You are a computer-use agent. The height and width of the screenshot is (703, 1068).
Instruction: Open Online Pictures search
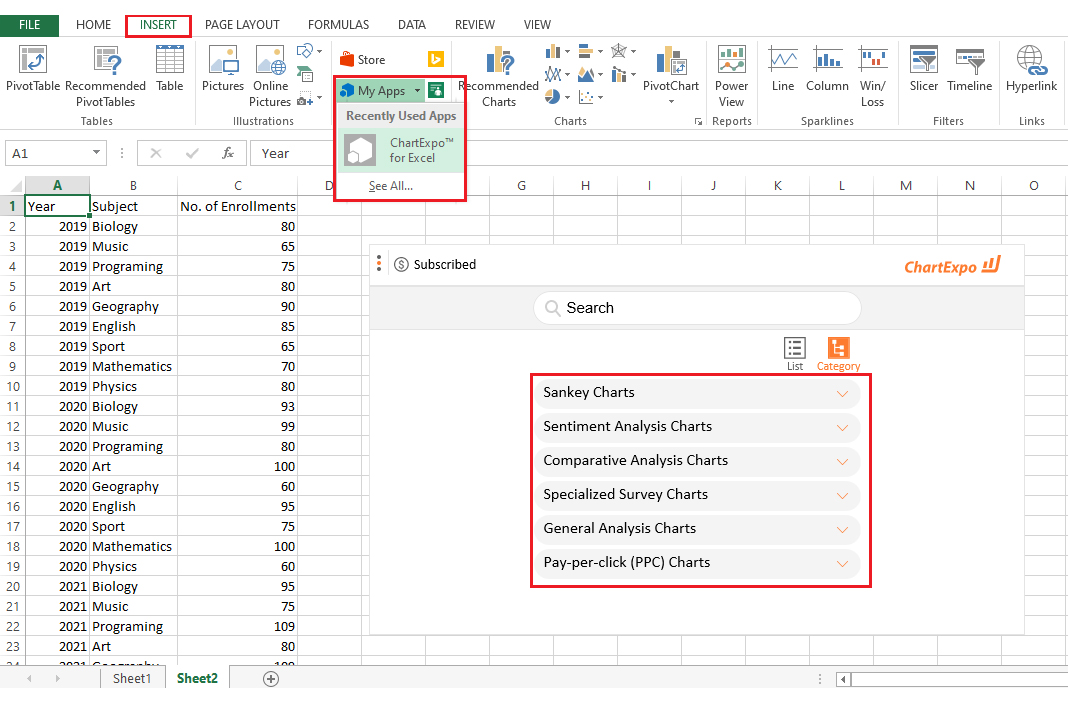(x=270, y=76)
